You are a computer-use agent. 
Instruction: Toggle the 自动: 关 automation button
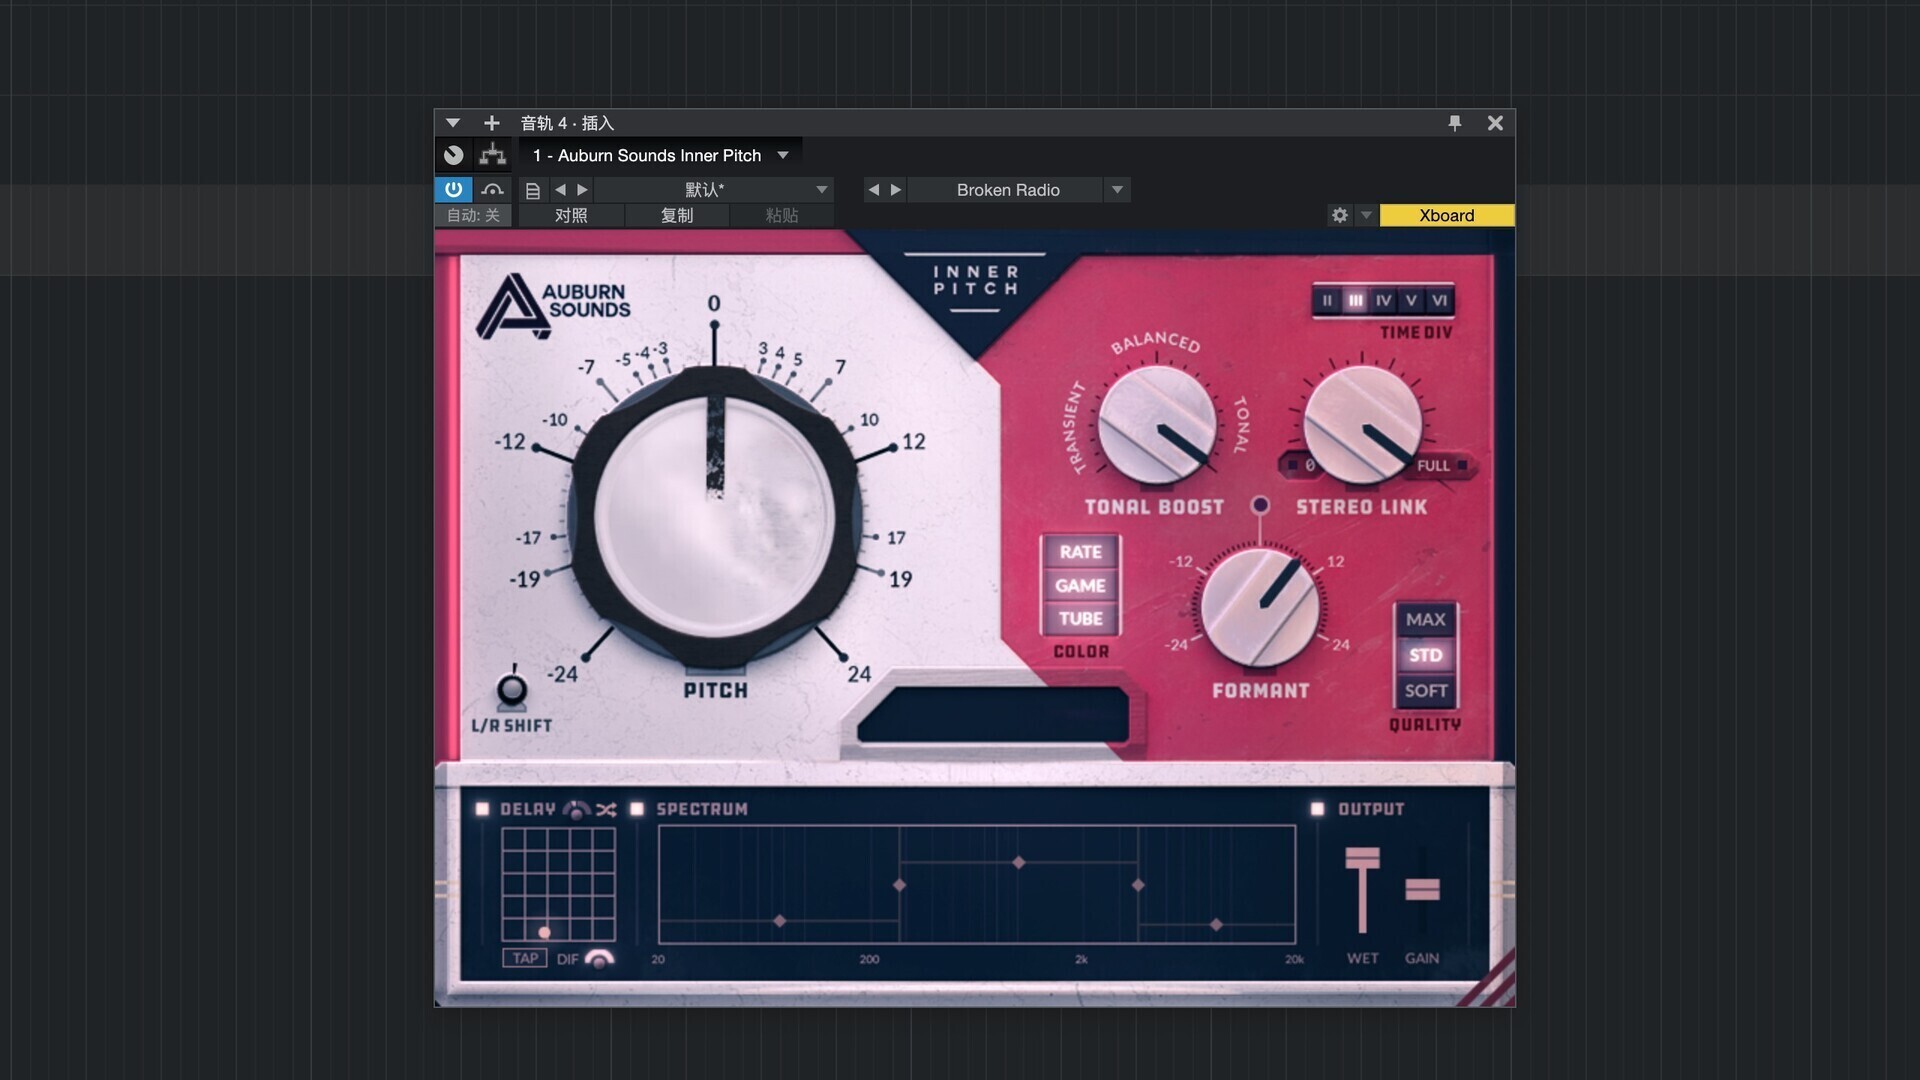click(x=473, y=215)
